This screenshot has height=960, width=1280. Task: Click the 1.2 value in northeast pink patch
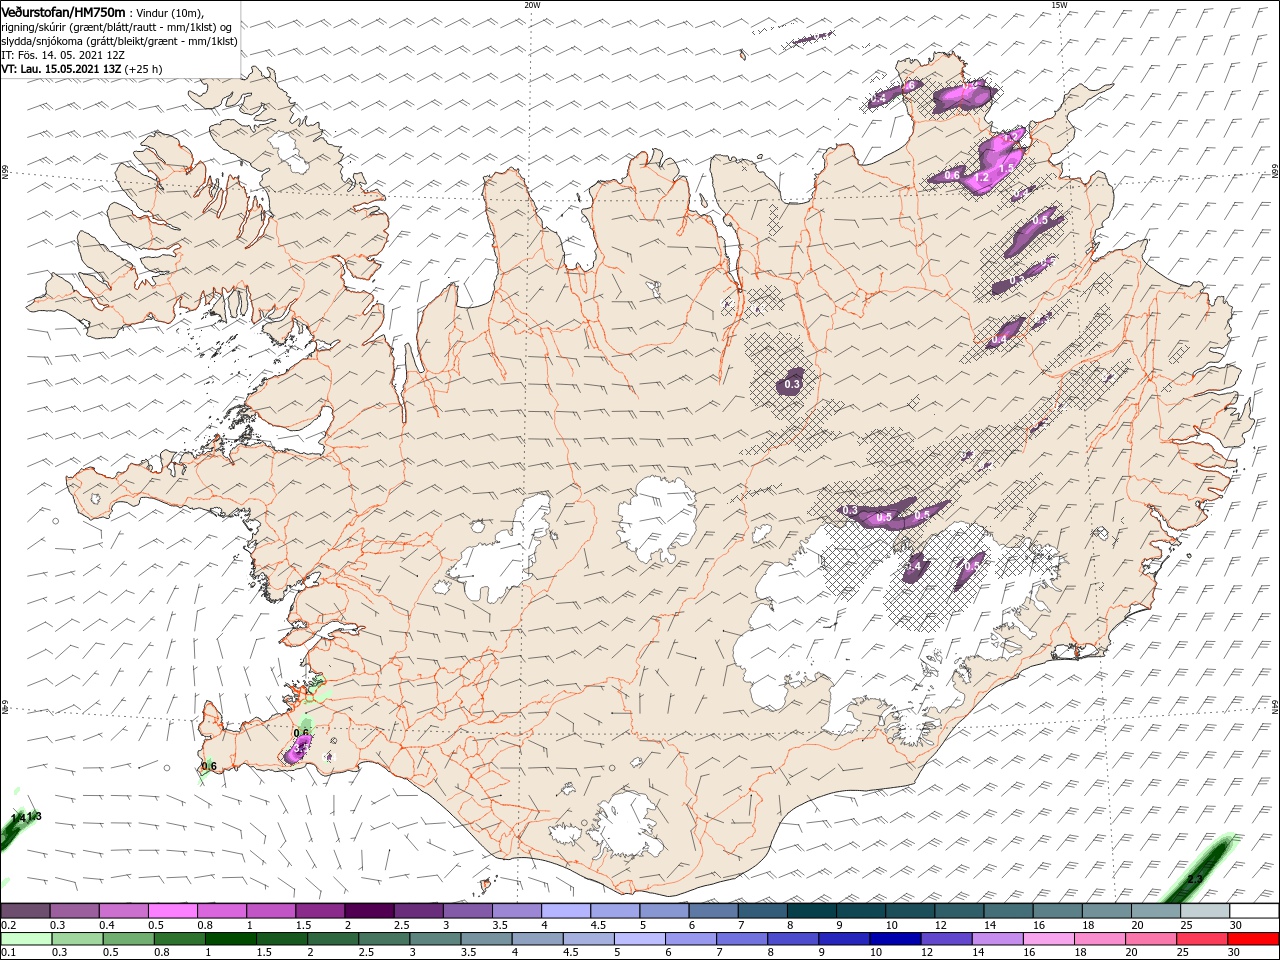click(982, 178)
